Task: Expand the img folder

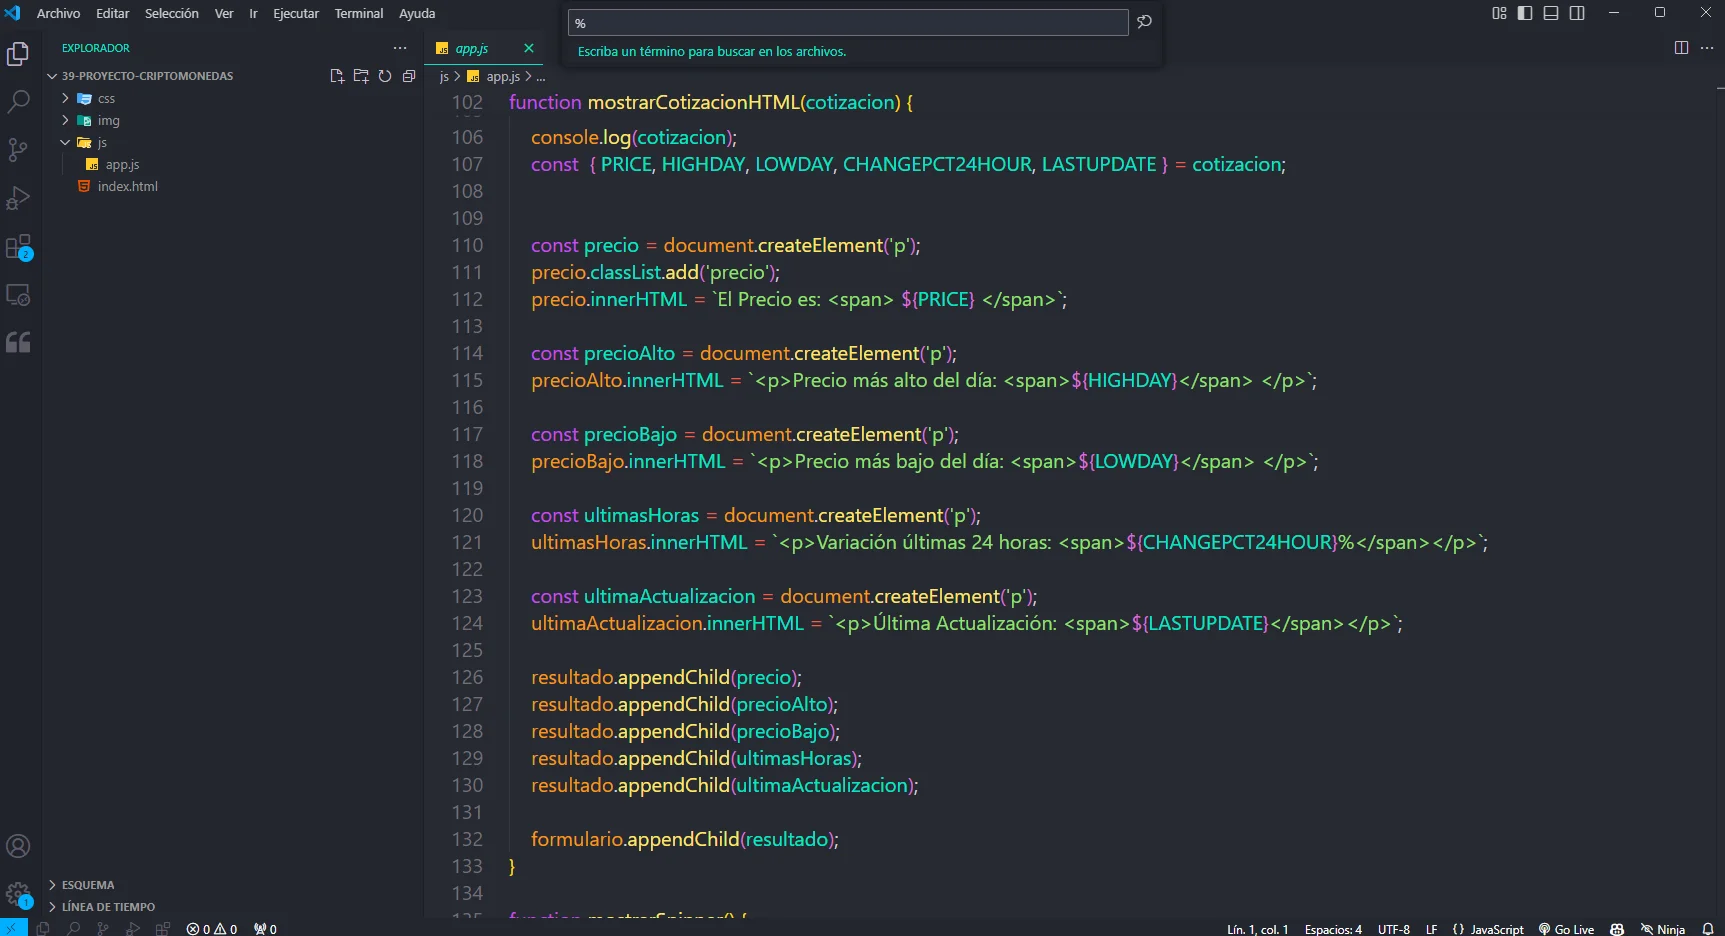Action: point(108,121)
